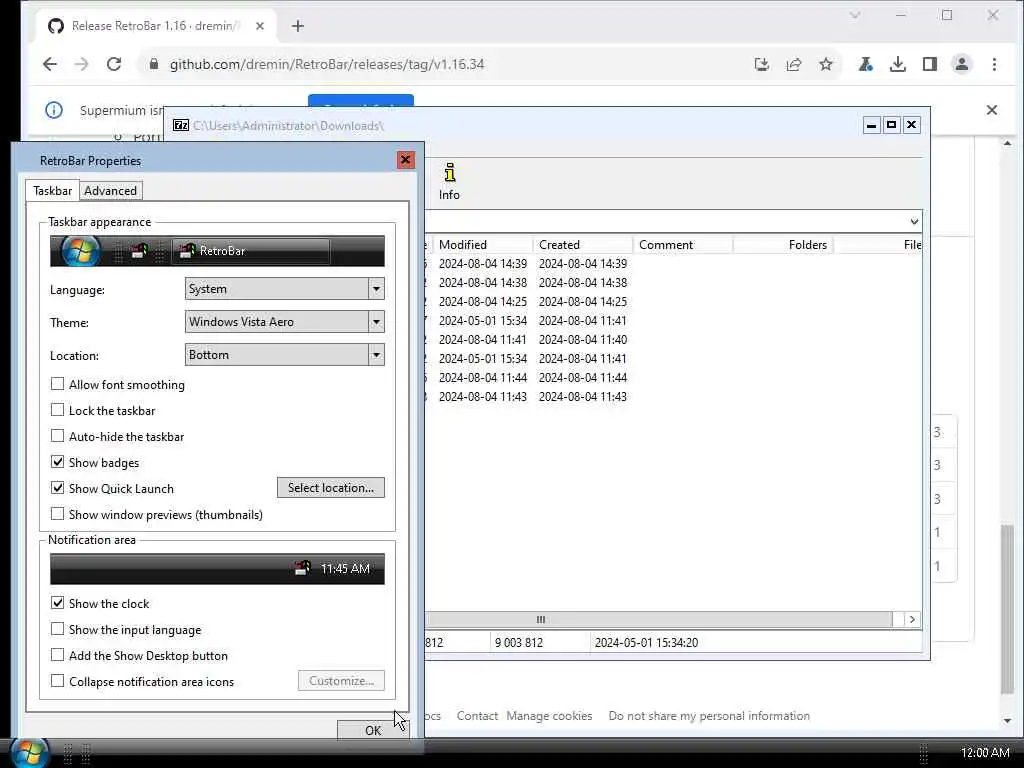This screenshot has width=1024, height=768.
Task: Toggle the browser side panel icon
Action: tap(930, 64)
